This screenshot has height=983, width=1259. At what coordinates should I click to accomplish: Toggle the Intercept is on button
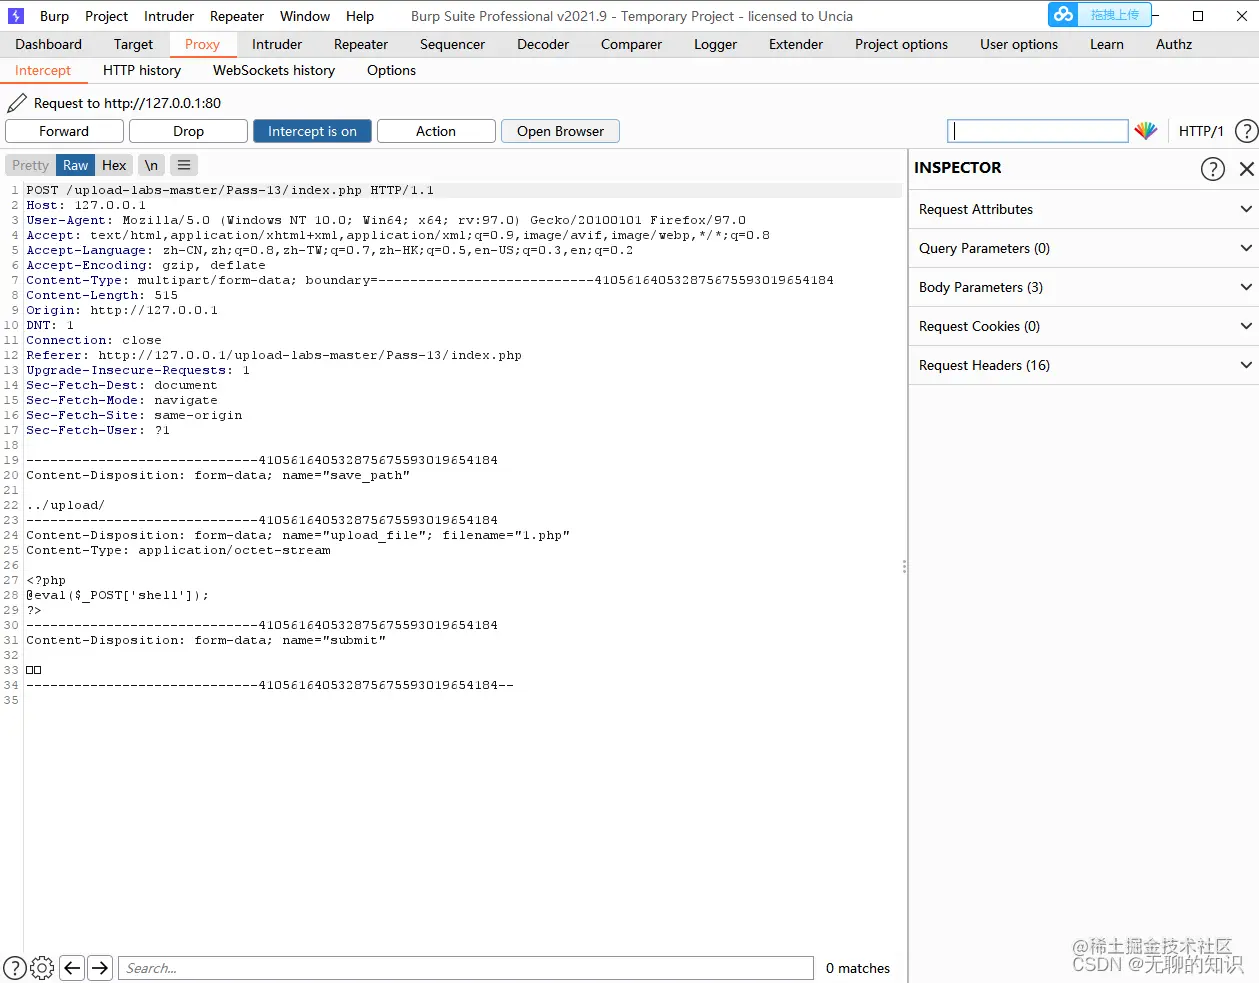click(312, 131)
